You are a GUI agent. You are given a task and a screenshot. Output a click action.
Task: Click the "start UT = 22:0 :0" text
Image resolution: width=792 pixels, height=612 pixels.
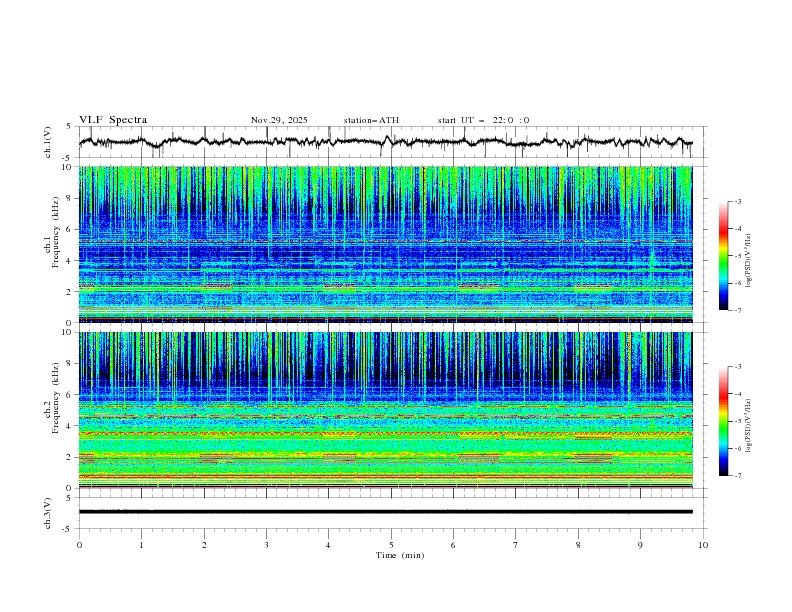483,120
